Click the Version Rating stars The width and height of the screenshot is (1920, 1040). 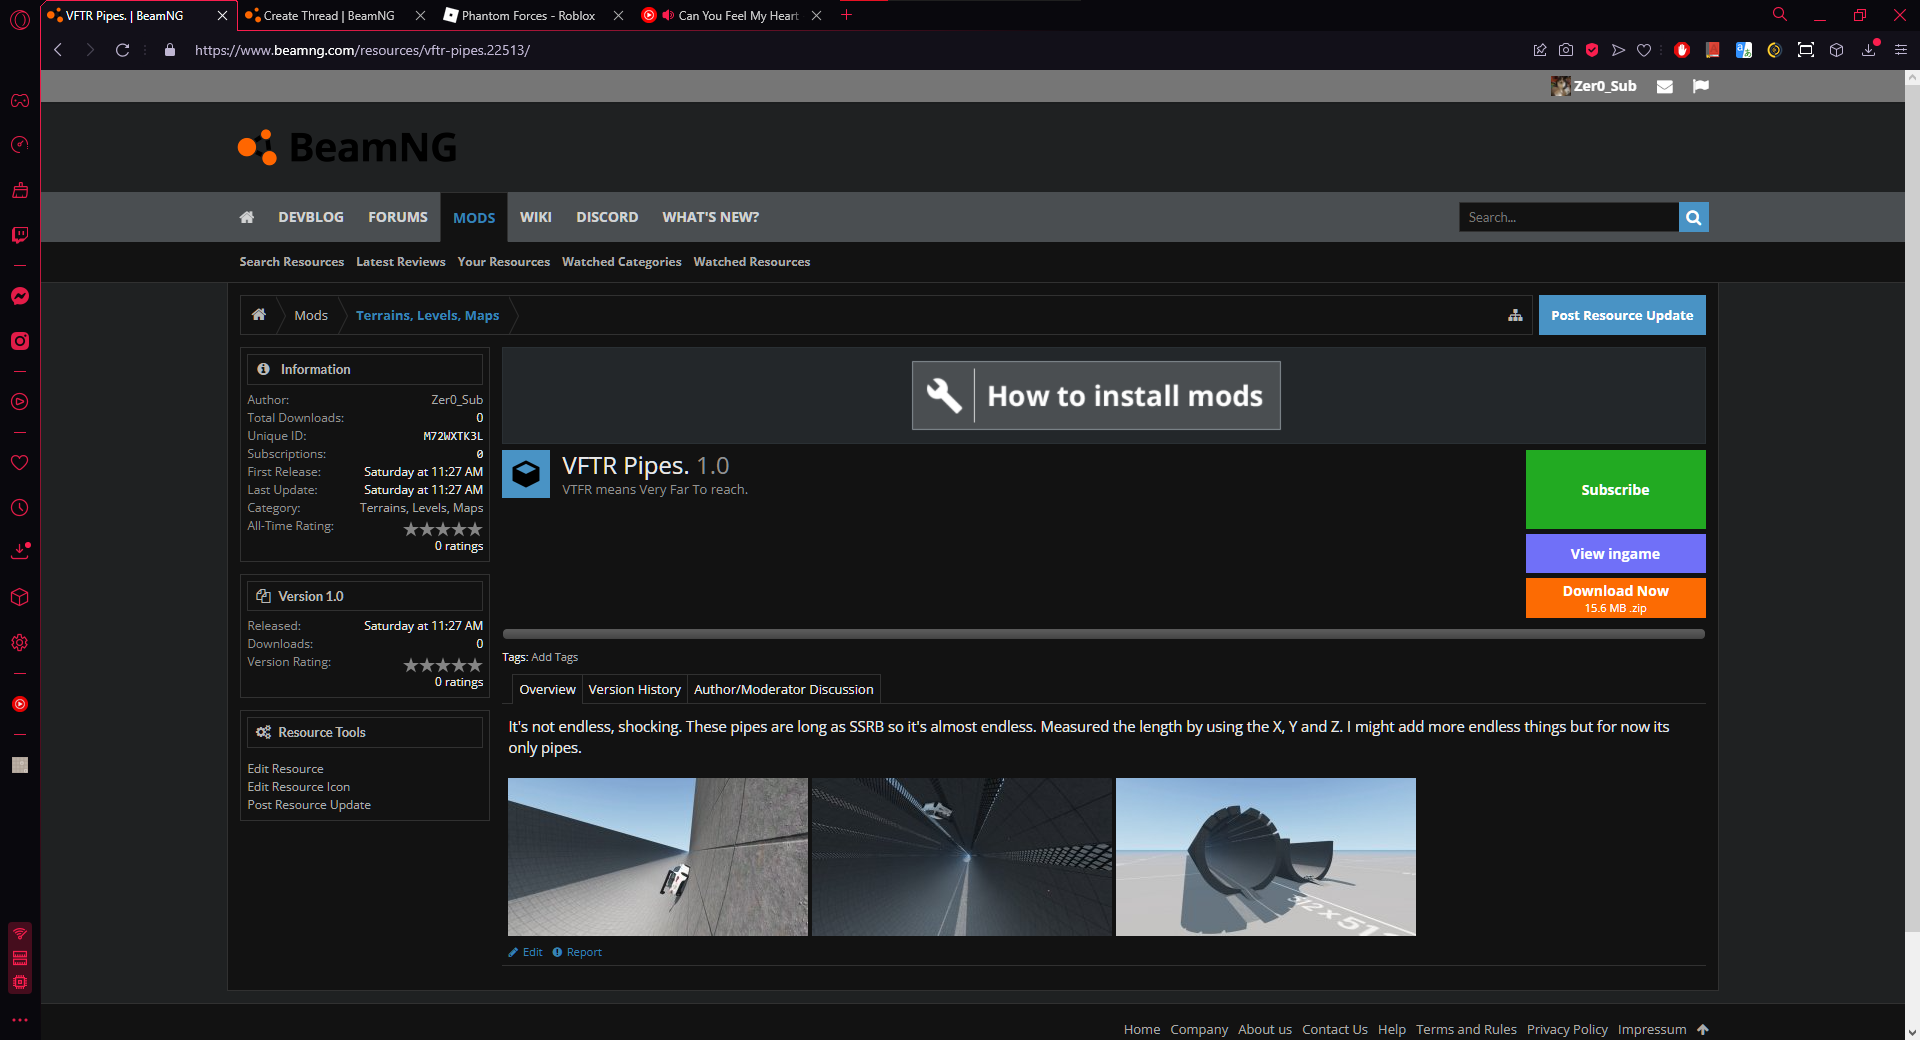click(442, 665)
